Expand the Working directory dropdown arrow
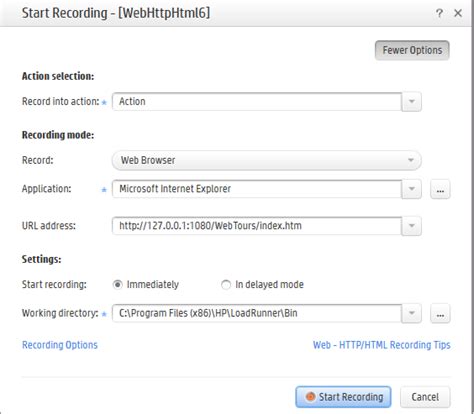474x414 pixels. (412, 313)
